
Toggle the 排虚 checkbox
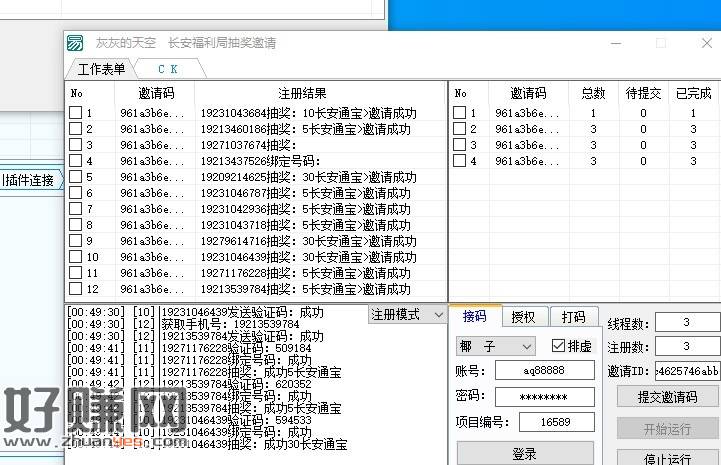click(x=559, y=346)
